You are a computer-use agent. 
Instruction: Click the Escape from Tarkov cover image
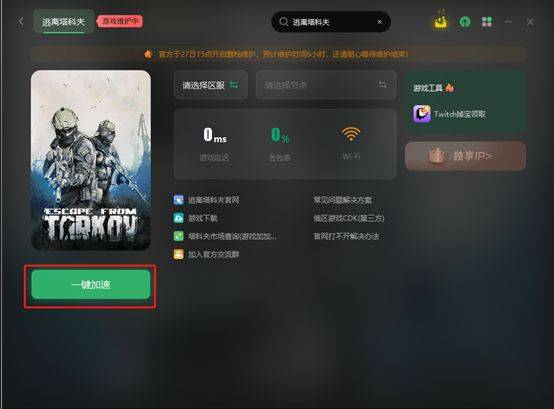(x=91, y=160)
